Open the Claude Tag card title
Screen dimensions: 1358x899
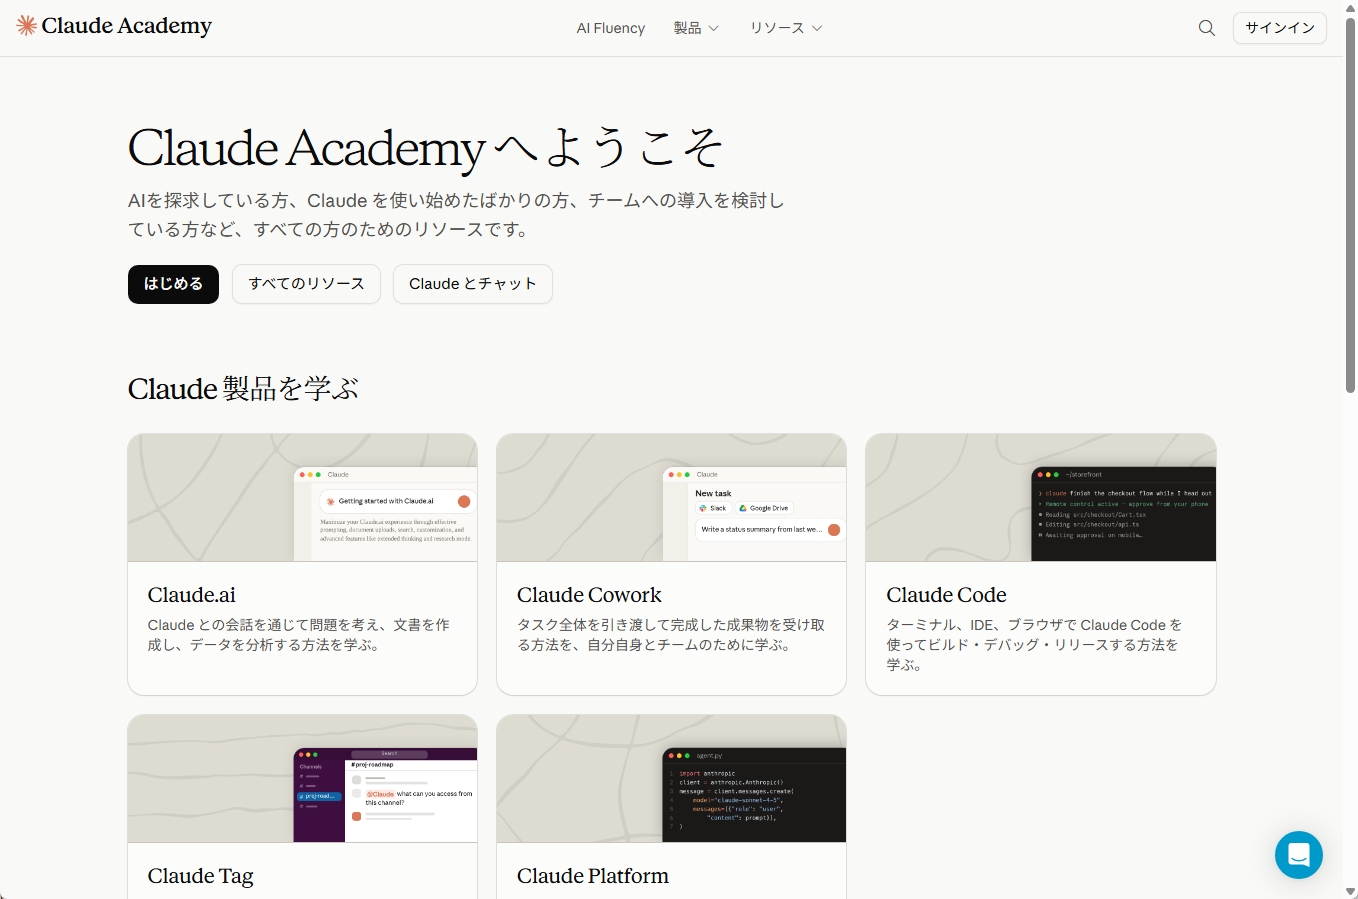(200, 876)
